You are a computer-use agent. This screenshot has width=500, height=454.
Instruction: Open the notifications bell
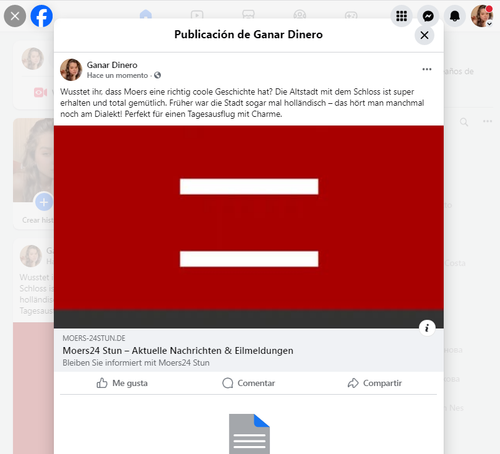[455, 16]
